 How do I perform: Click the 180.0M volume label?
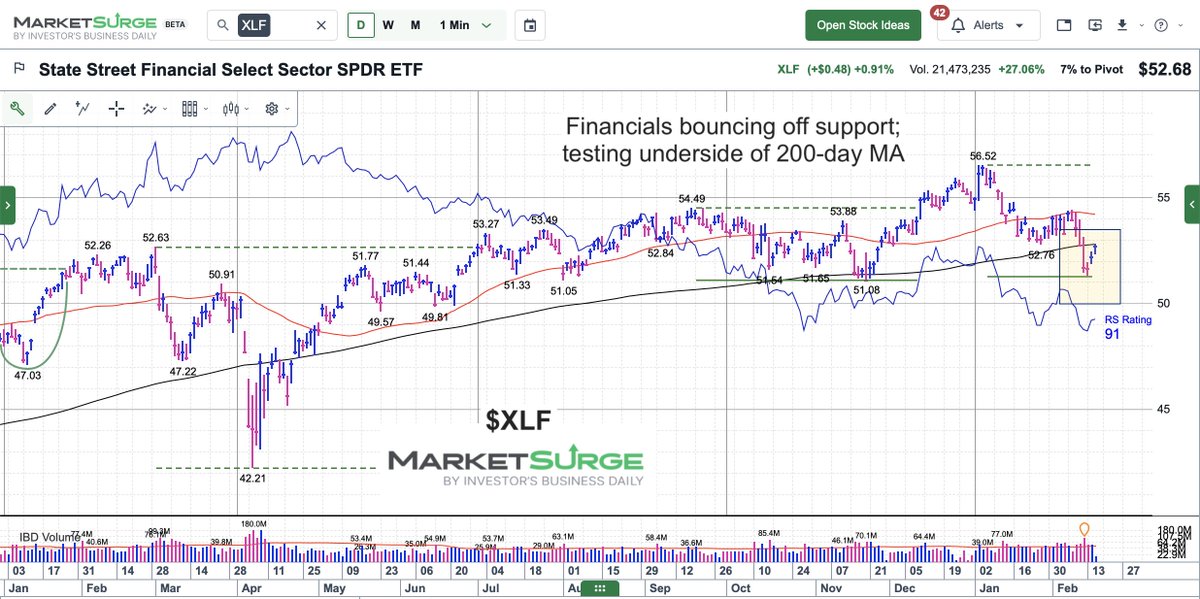(254, 524)
